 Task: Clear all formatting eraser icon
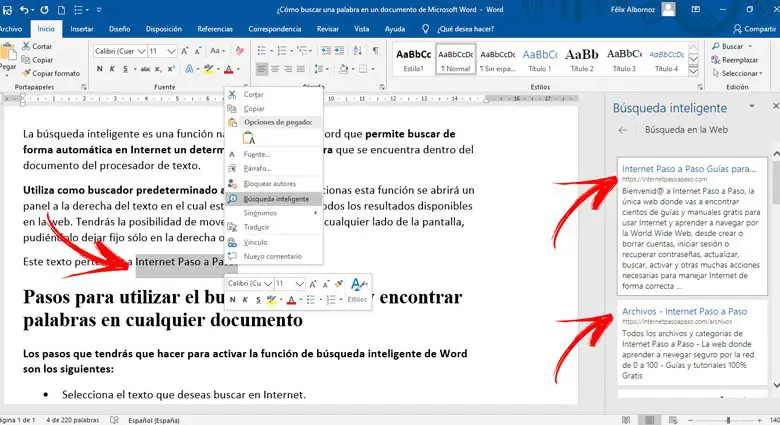(240, 51)
